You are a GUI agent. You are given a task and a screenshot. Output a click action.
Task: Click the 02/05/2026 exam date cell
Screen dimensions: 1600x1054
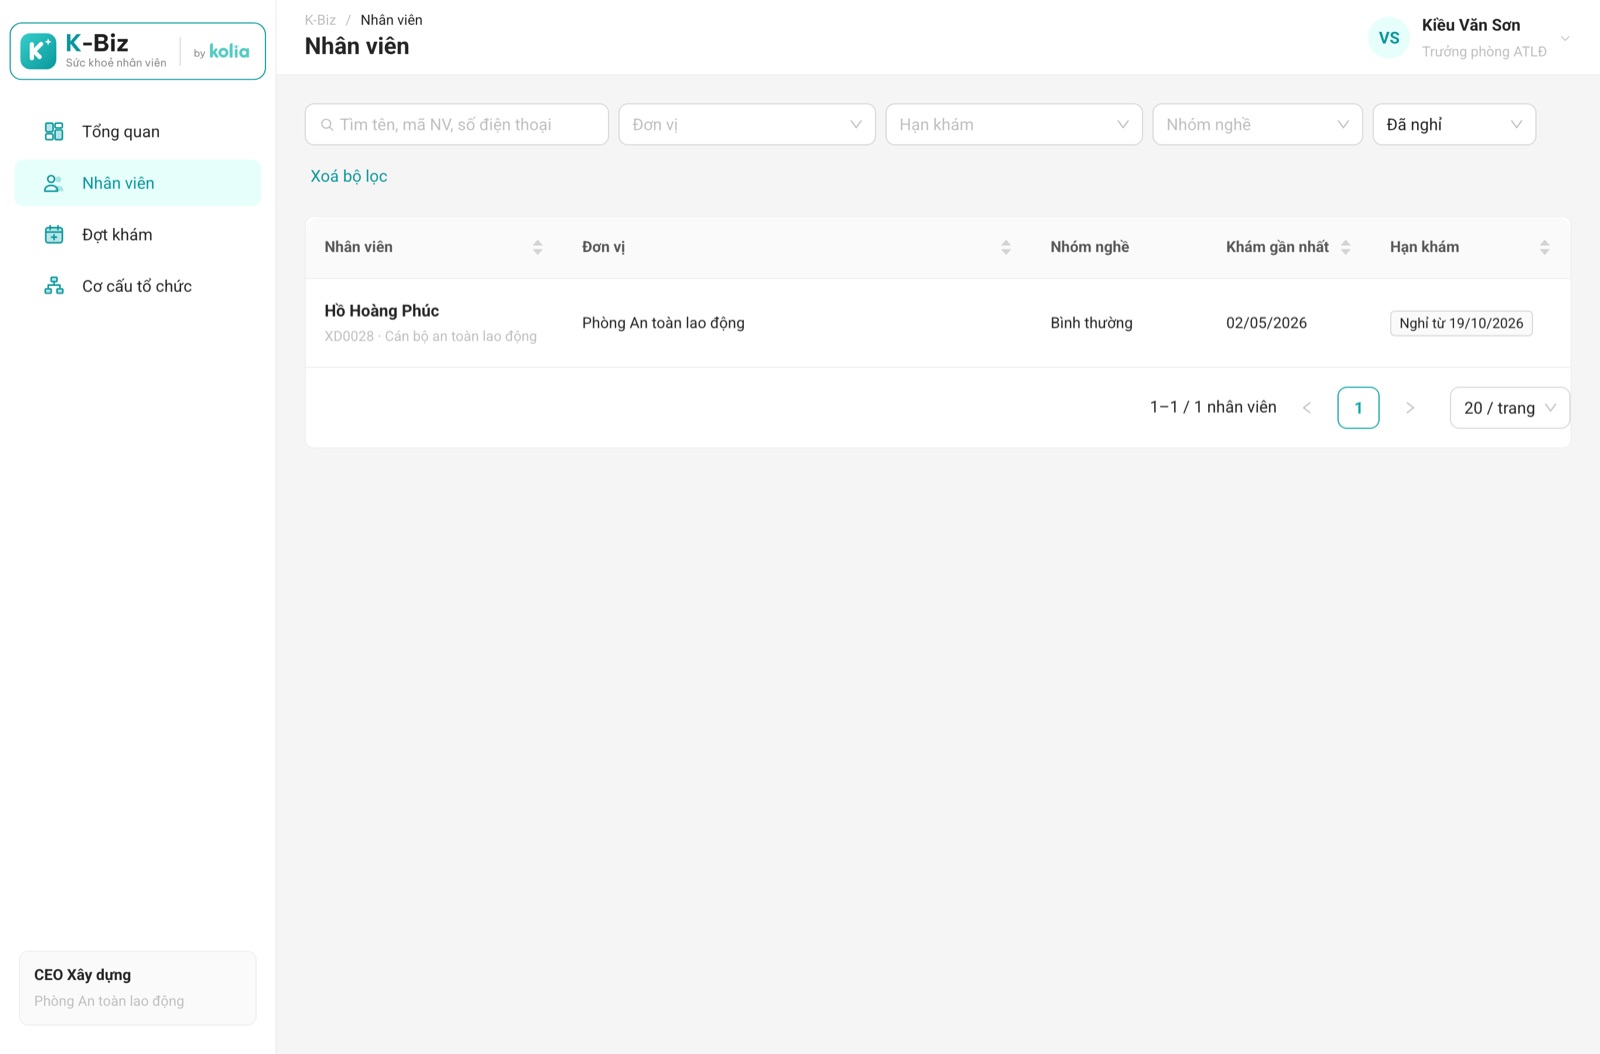1266,323
